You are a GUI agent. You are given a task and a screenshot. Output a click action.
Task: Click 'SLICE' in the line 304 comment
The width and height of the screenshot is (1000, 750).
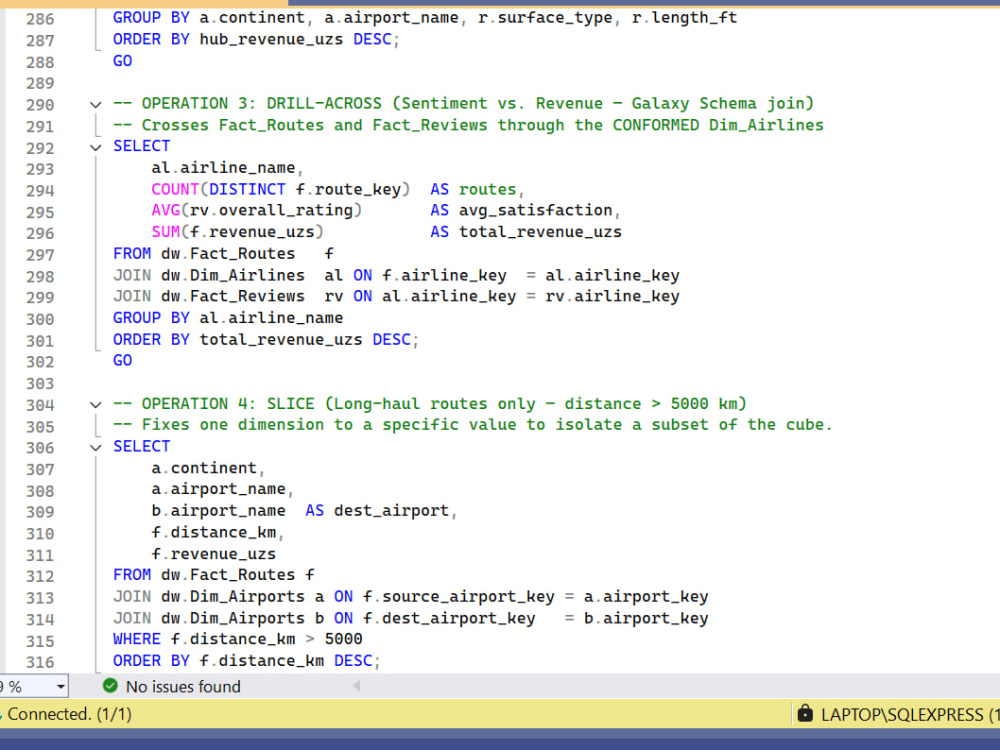pyautogui.click(x=290, y=404)
